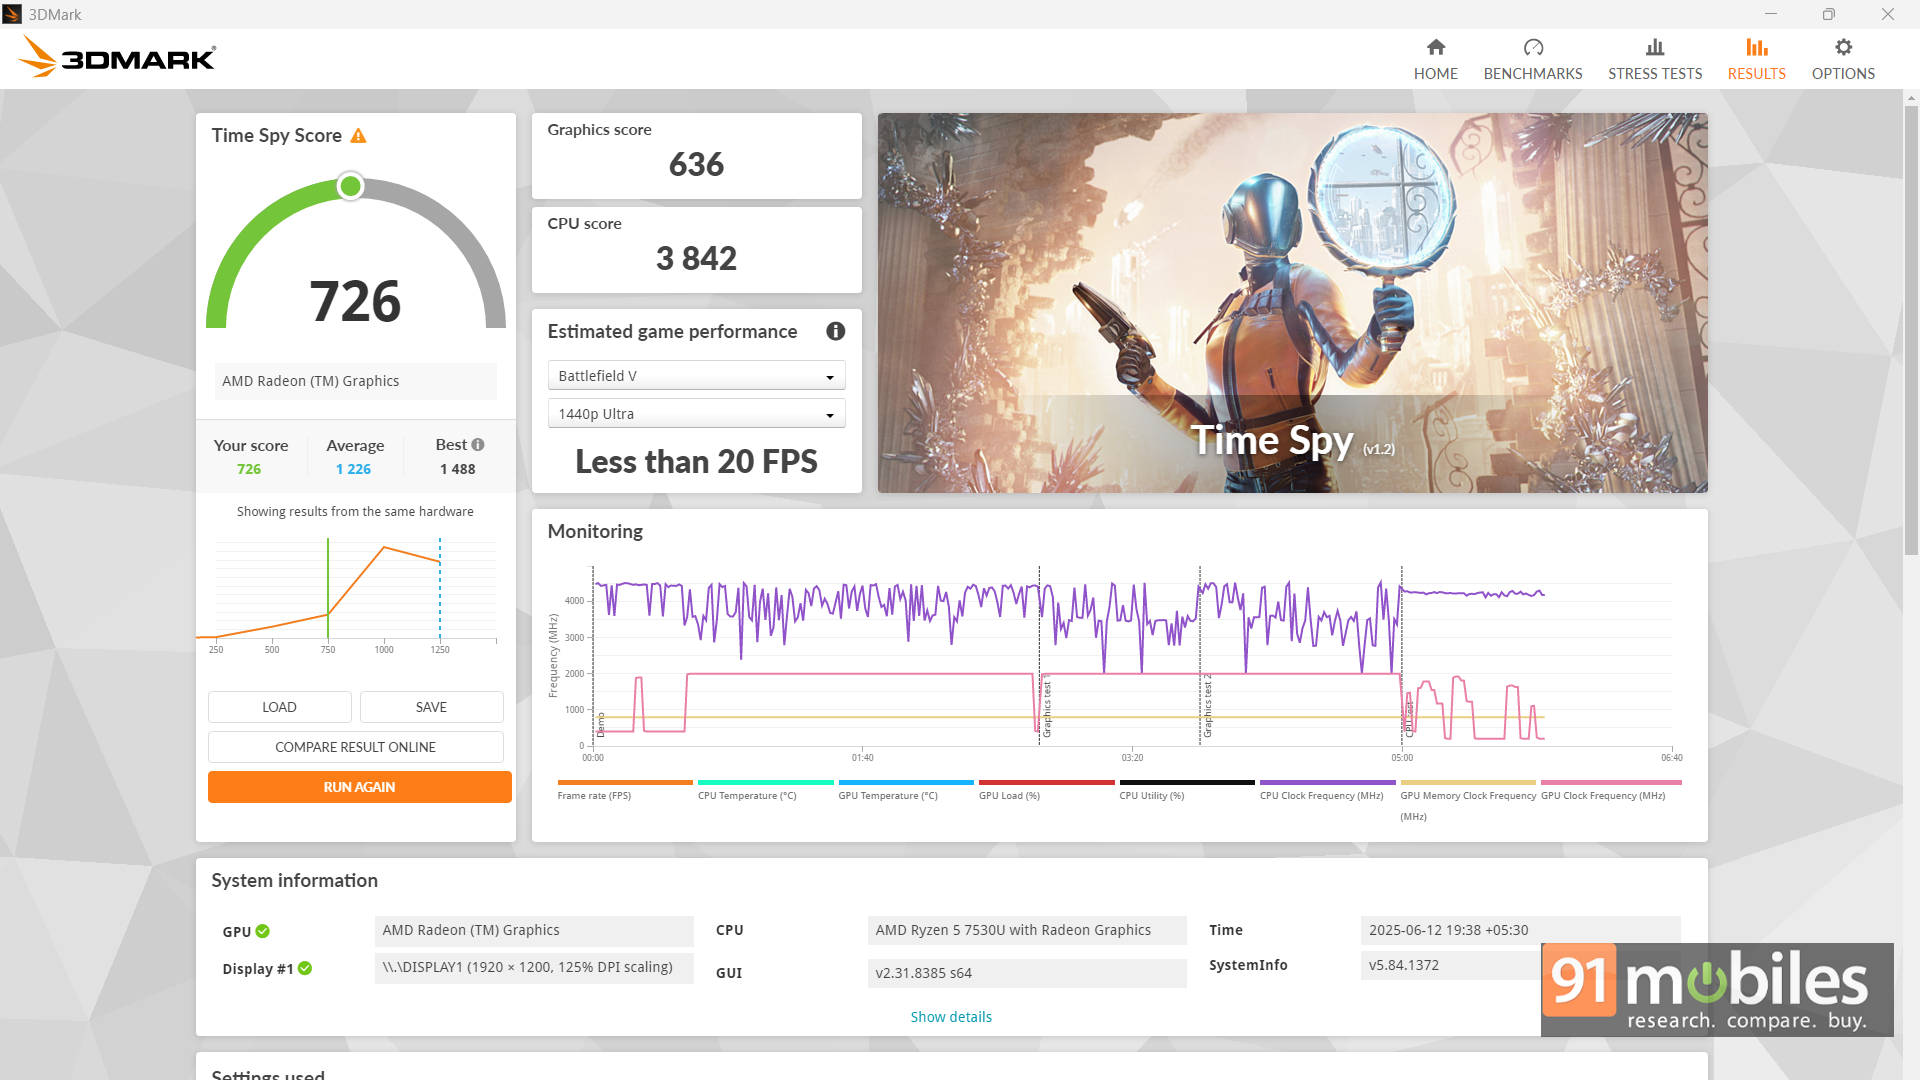Click COMPARE RESULT ONLINE button
Viewport: 1920px width, 1080px height.
click(355, 747)
